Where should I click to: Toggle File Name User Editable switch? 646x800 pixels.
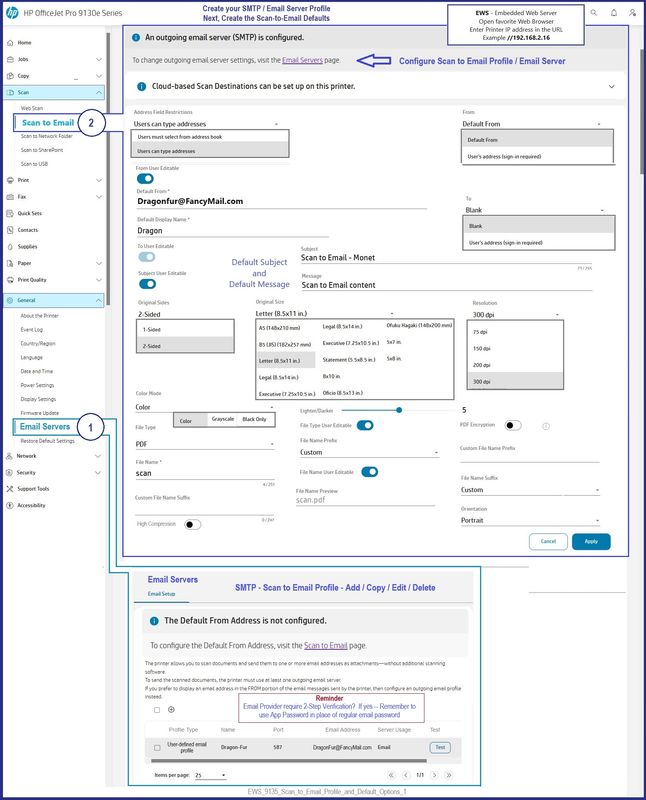point(369,472)
